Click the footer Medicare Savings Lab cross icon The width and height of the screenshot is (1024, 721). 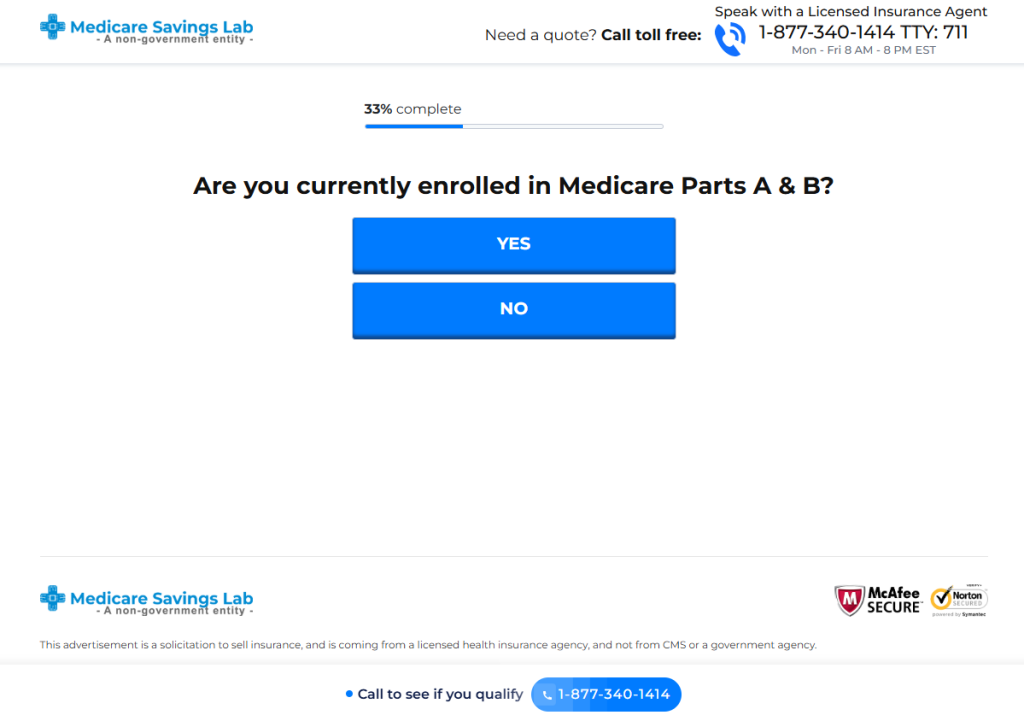coord(52,599)
